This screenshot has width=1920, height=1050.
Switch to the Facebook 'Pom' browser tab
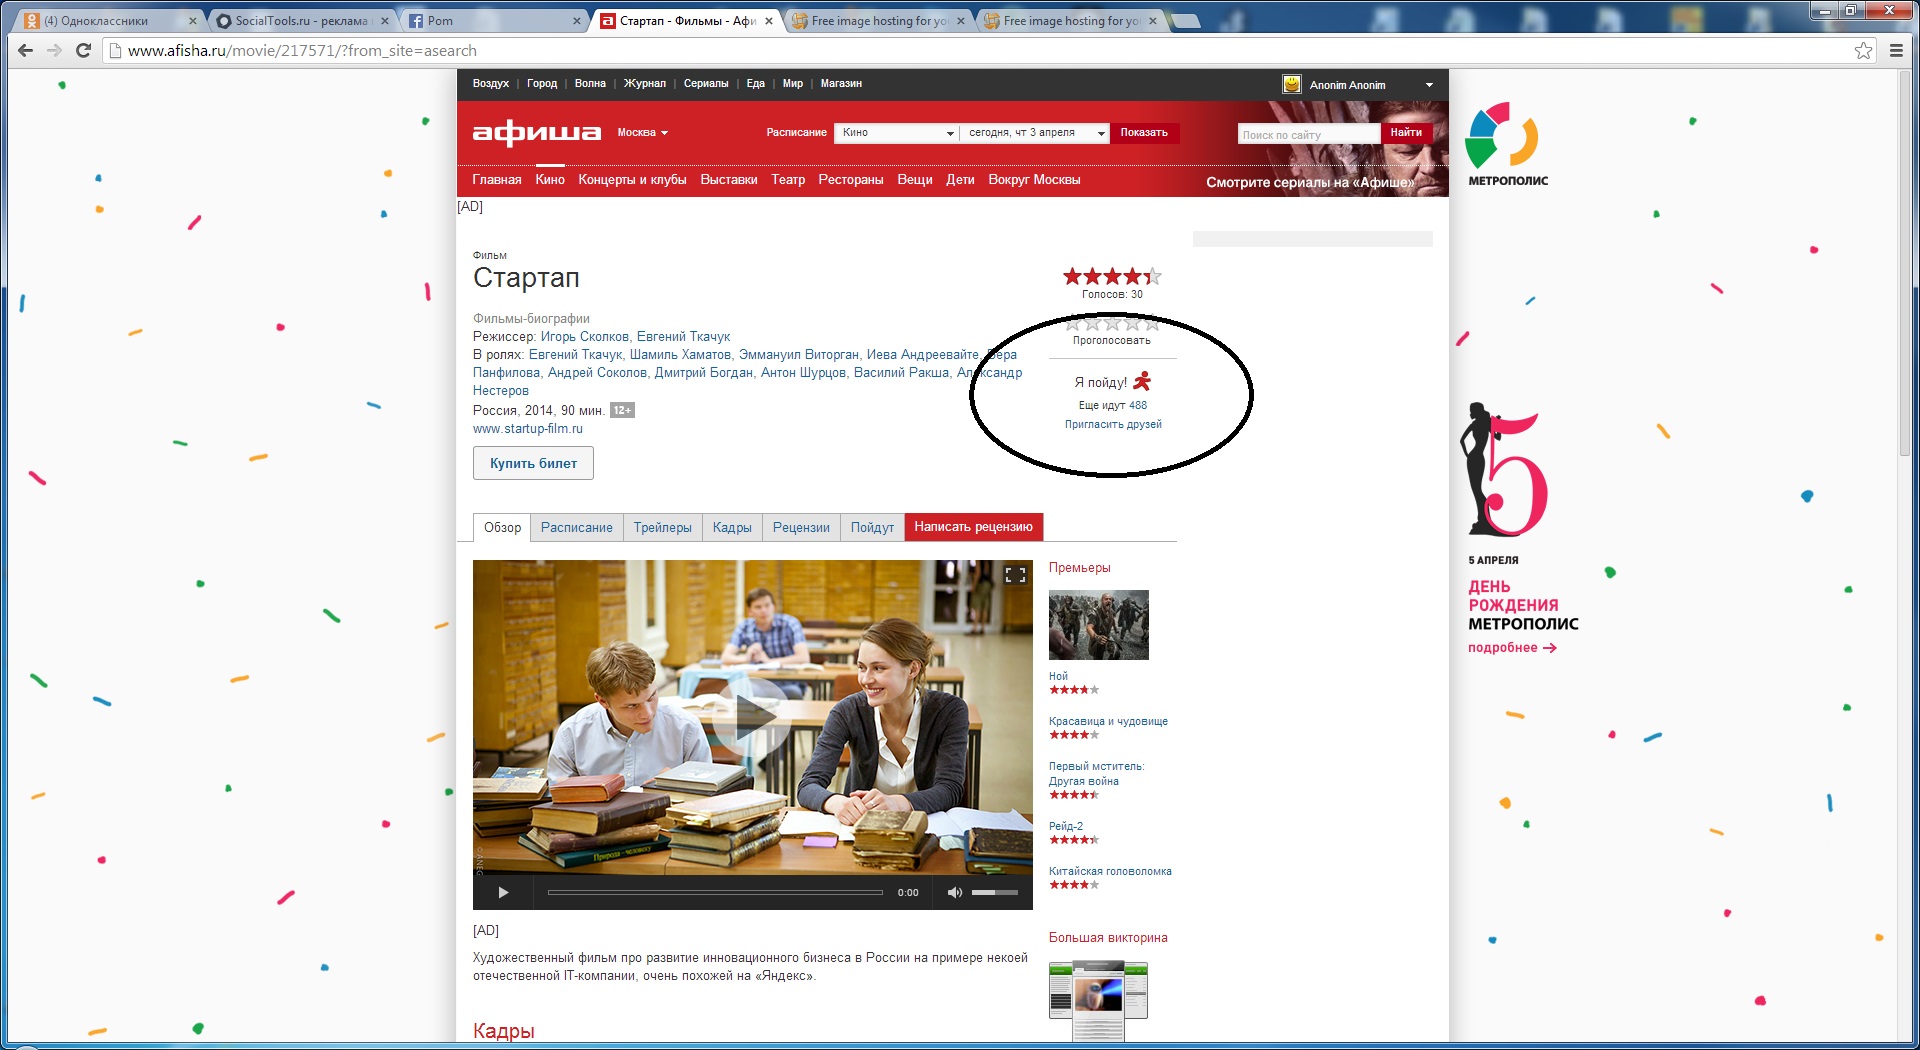click(494, 21)
